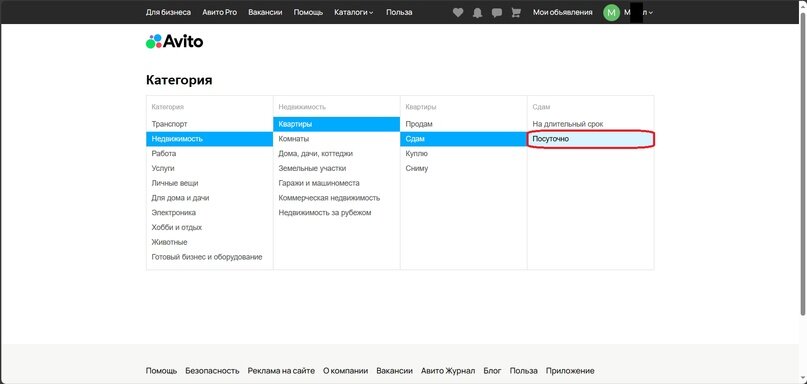Go to Avito logo homepage
Screen dimensions: 807x384
pyautogui.click(x=174, y=42)
